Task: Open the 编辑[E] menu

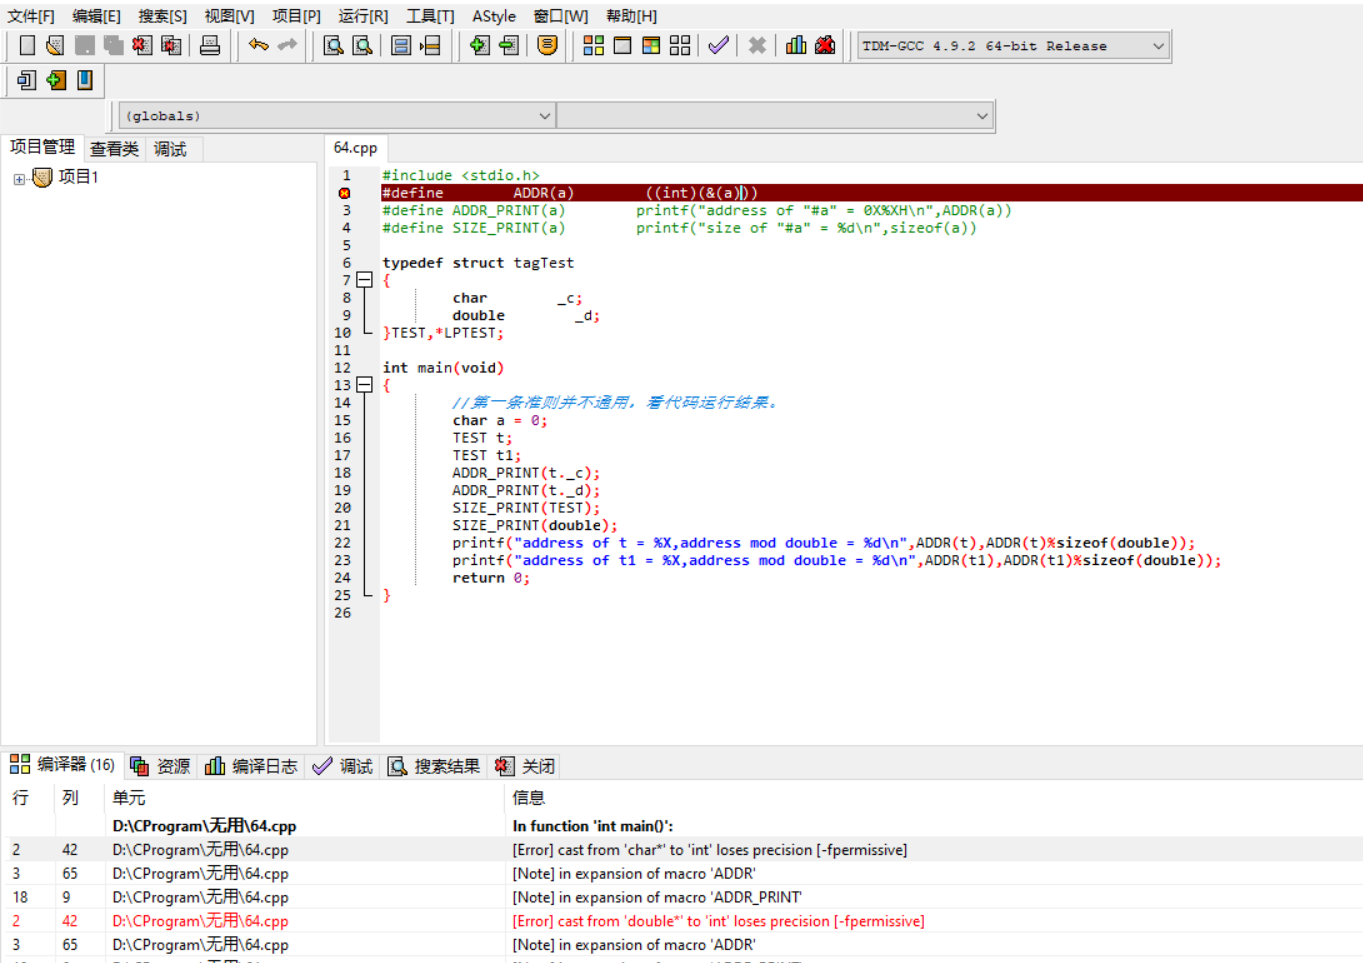Action: [x=97, y=16]
